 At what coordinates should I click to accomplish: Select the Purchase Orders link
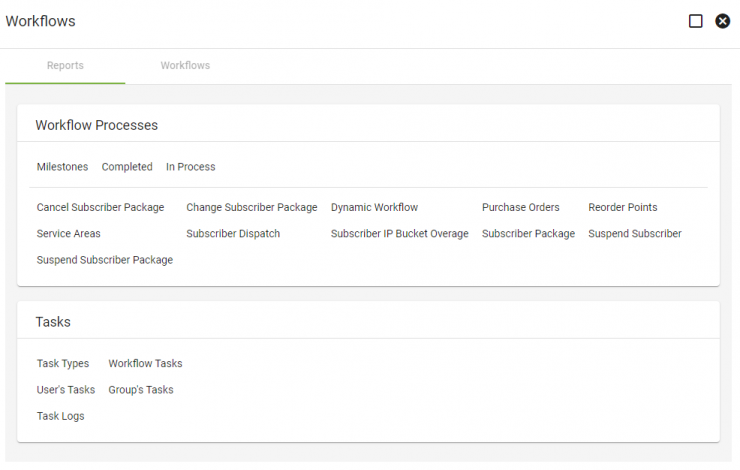click(x=521, y=207)
